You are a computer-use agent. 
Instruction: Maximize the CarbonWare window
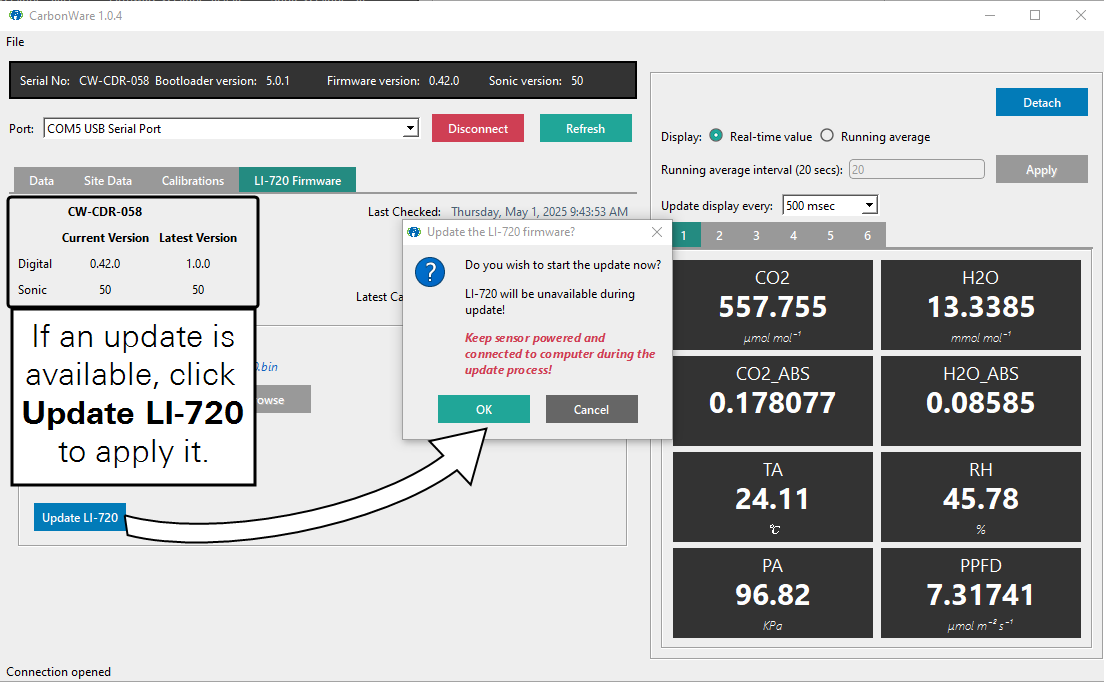(1035, 15)
